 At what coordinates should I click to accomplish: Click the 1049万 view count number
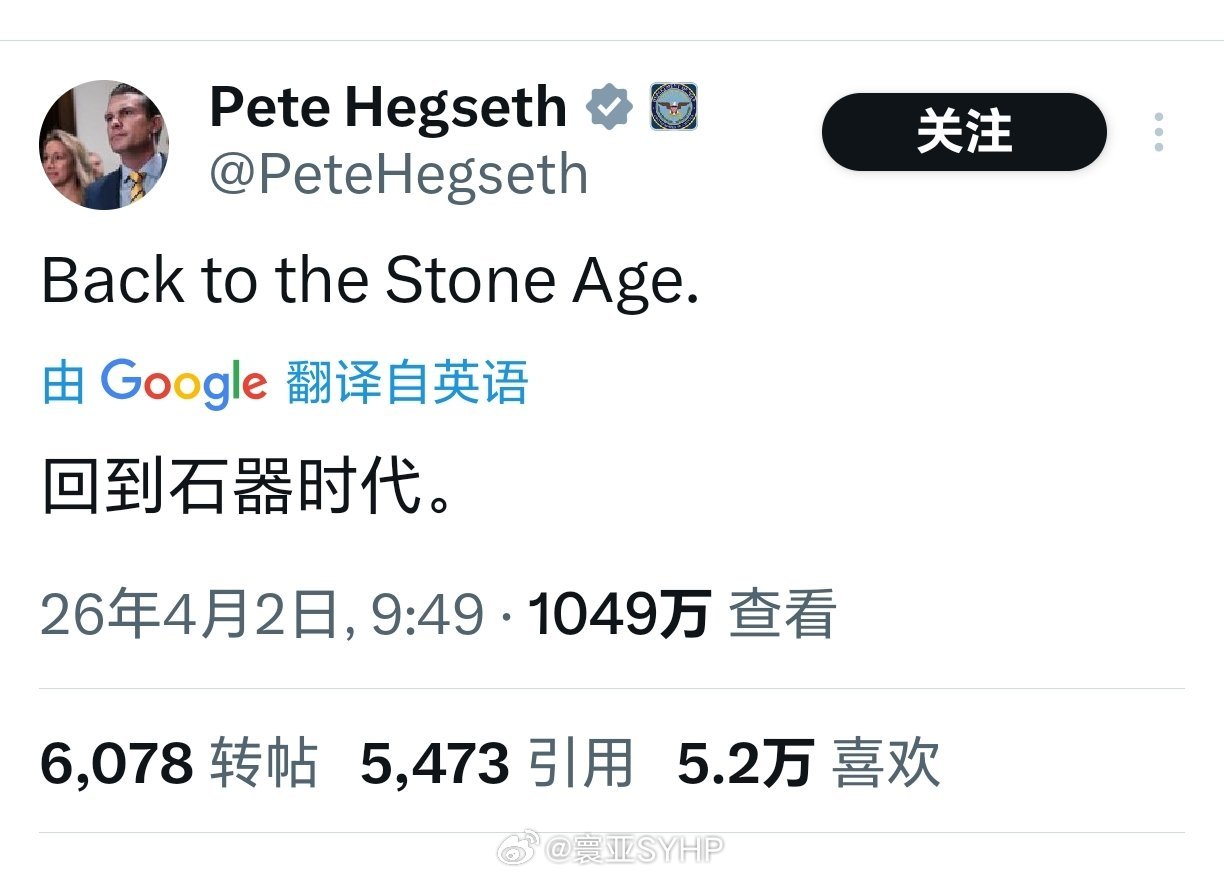point(619,613)
